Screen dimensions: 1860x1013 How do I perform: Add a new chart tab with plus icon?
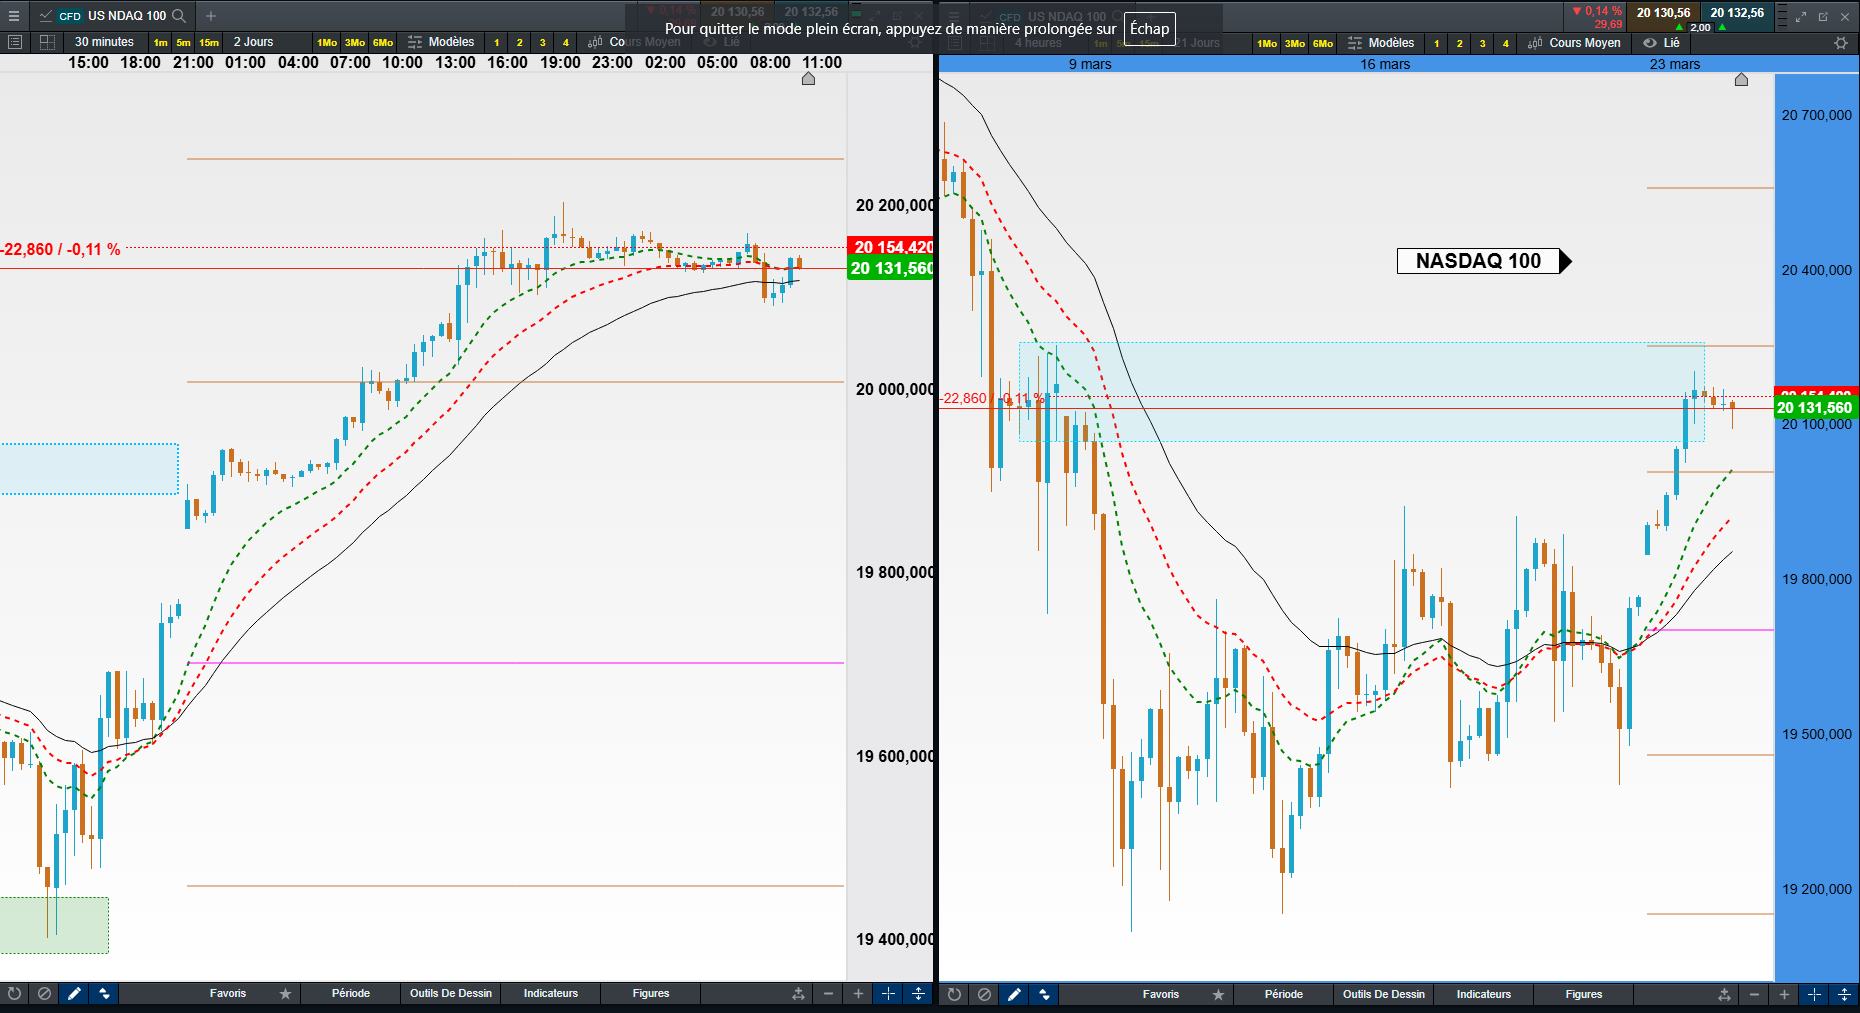coord(211,16)
